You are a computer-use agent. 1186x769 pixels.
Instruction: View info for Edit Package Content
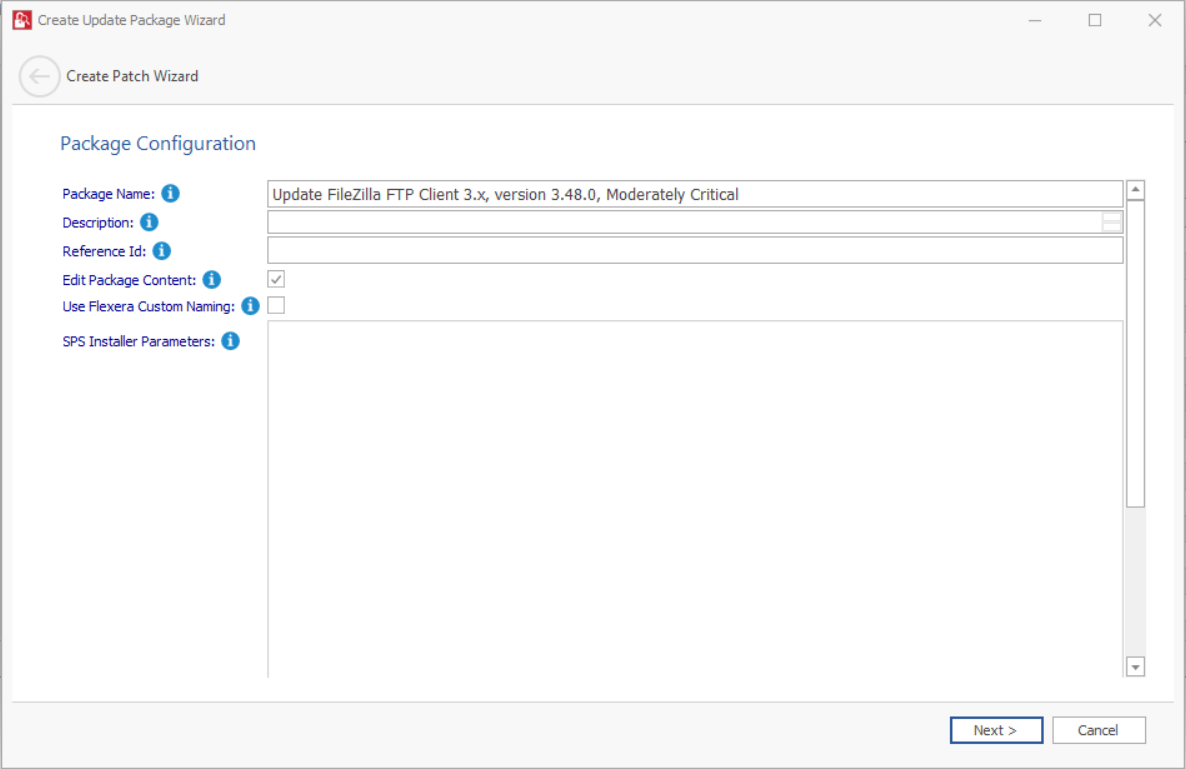[x=212, y=280]
